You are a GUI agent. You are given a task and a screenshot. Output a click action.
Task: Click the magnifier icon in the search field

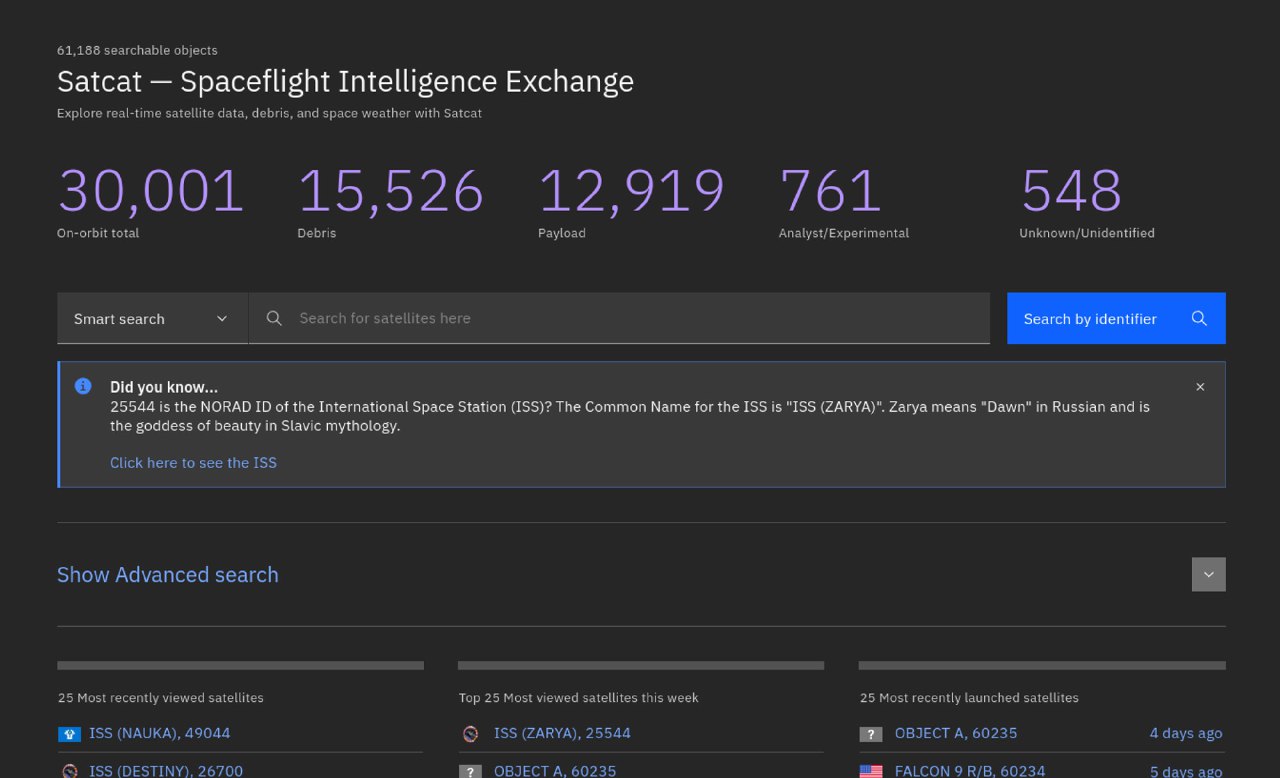pos(274,318)
